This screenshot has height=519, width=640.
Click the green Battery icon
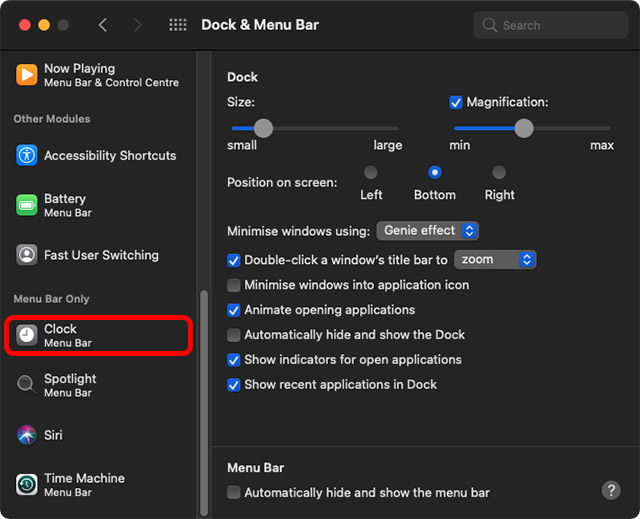point(27,205)
